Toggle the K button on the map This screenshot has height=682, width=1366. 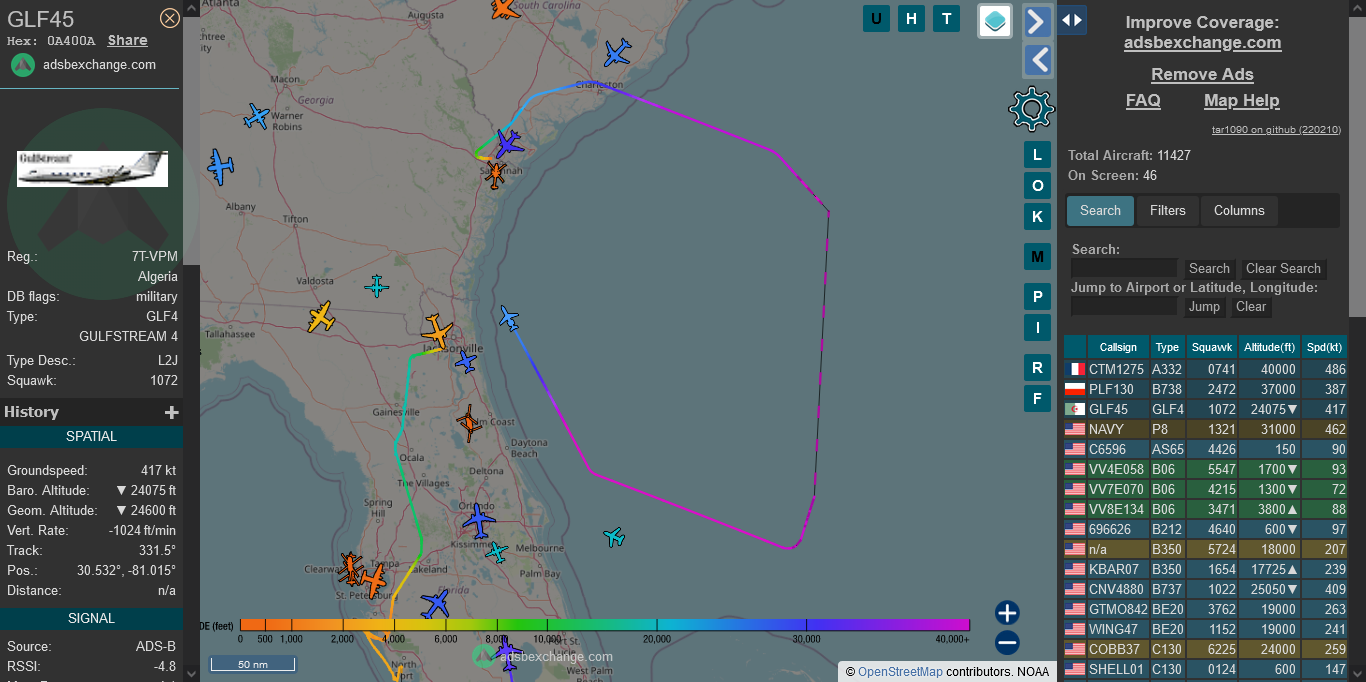[x=1037, y=217]
